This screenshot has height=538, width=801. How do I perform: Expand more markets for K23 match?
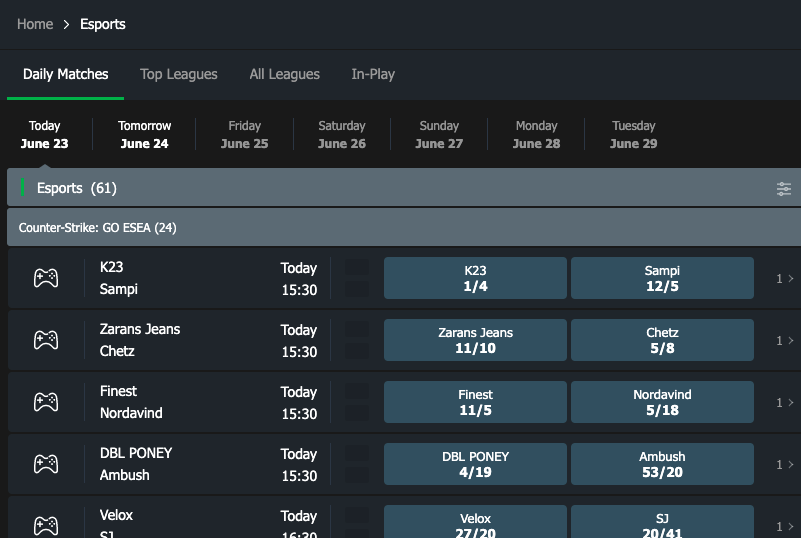[785, 278]
